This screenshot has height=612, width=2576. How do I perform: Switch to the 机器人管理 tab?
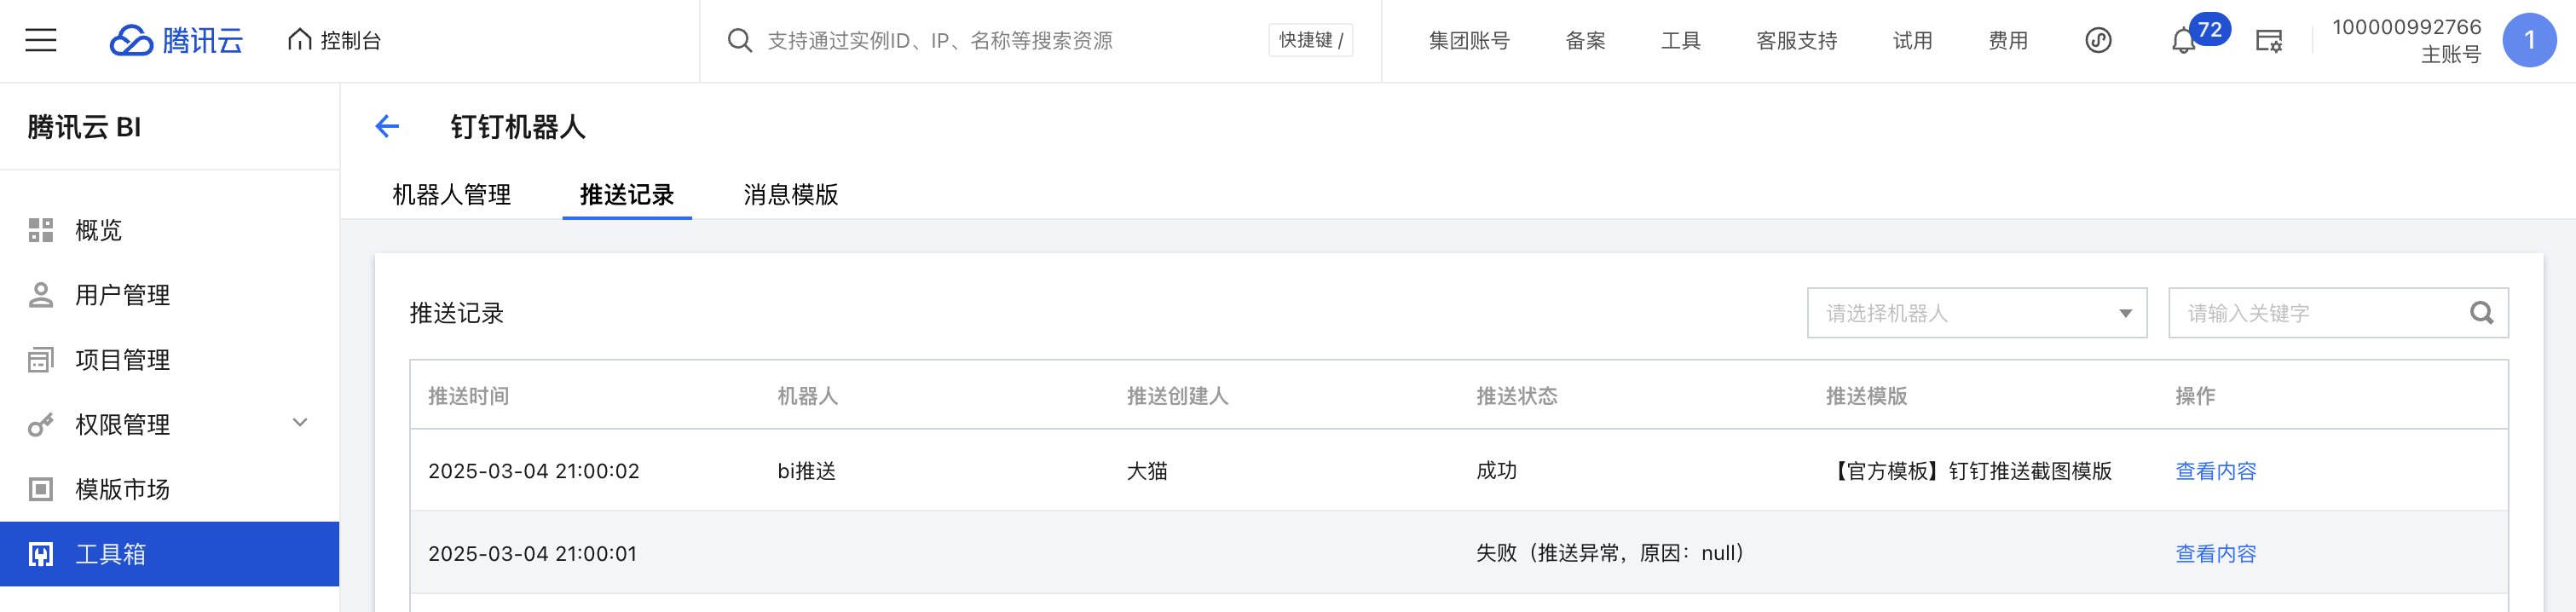pos(452,194)
